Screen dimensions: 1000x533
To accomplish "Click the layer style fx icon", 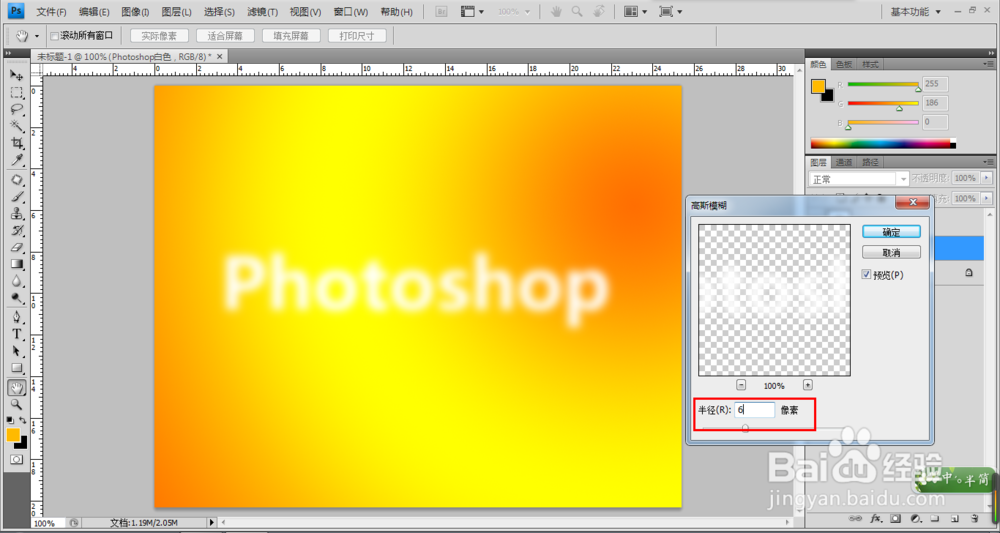I will coord(876,518).
